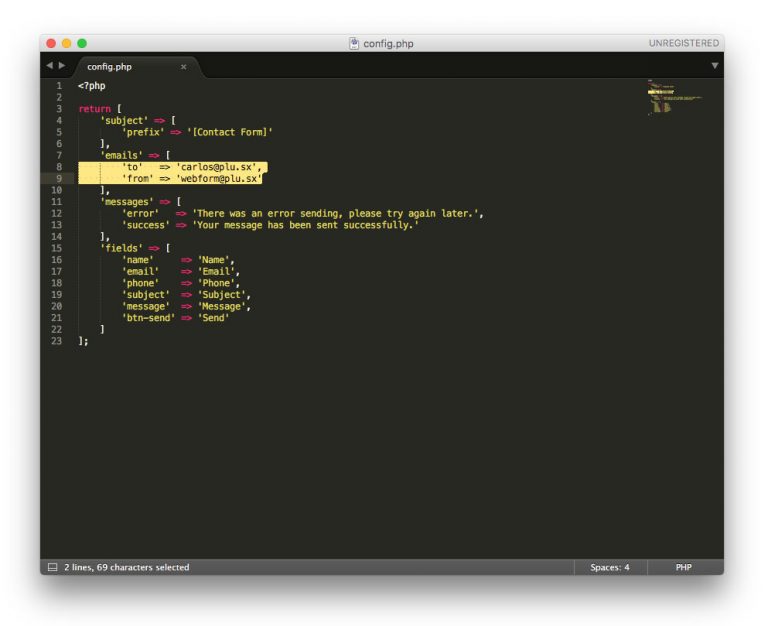Close the config.php tab
768x626 pixels.
(183, 67)
